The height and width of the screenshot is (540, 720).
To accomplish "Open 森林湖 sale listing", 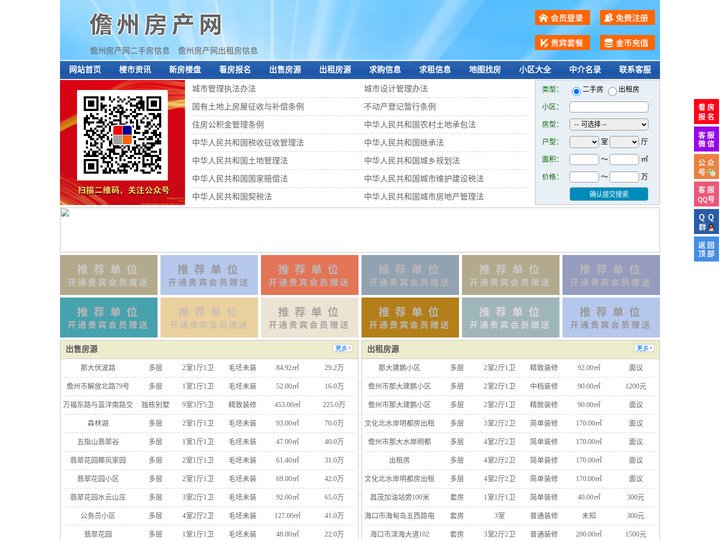I will tap(98, 423).
